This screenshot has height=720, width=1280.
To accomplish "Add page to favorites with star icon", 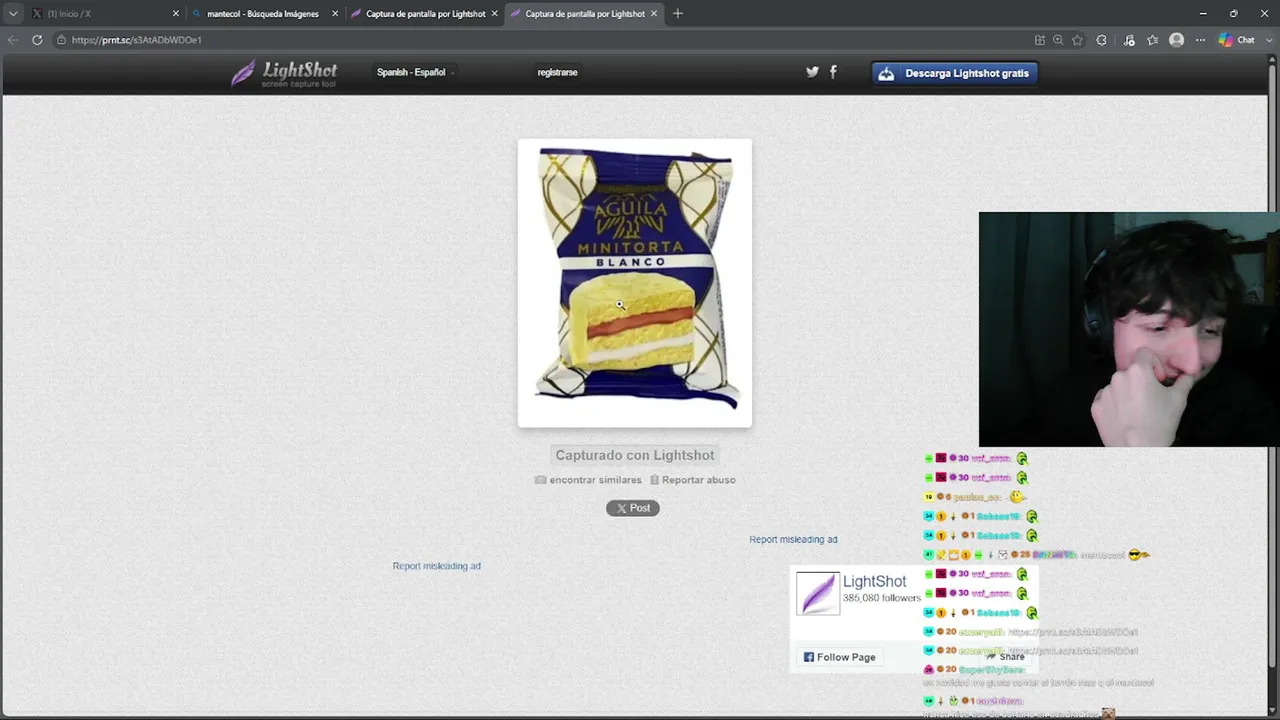I will pos(1077,40).
